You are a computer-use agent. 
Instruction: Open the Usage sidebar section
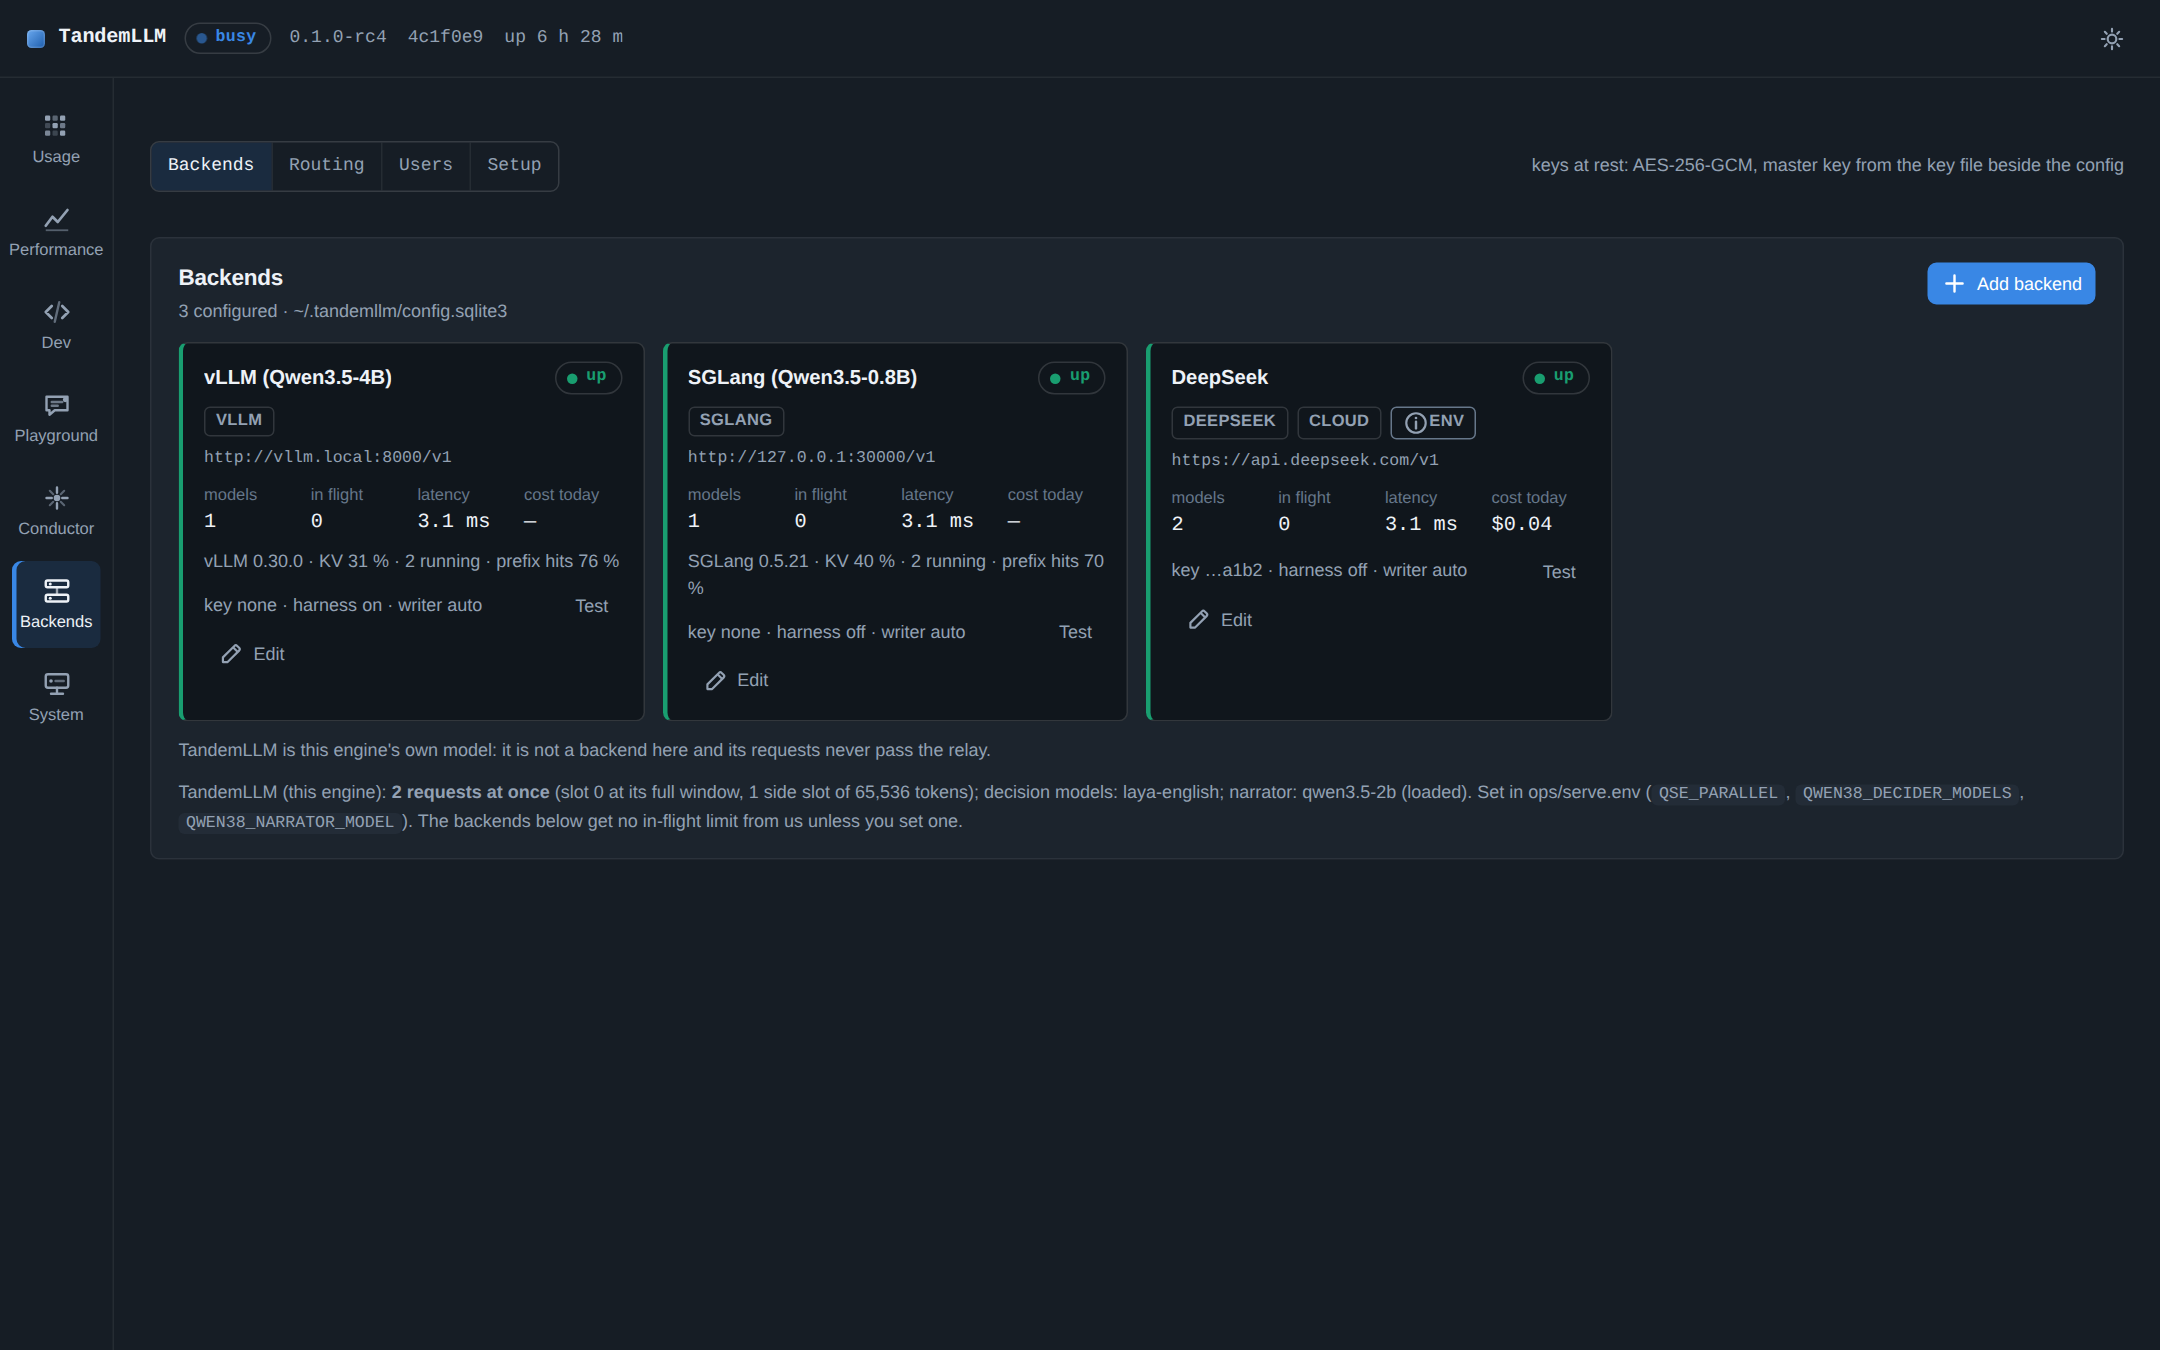pos(56,139)
